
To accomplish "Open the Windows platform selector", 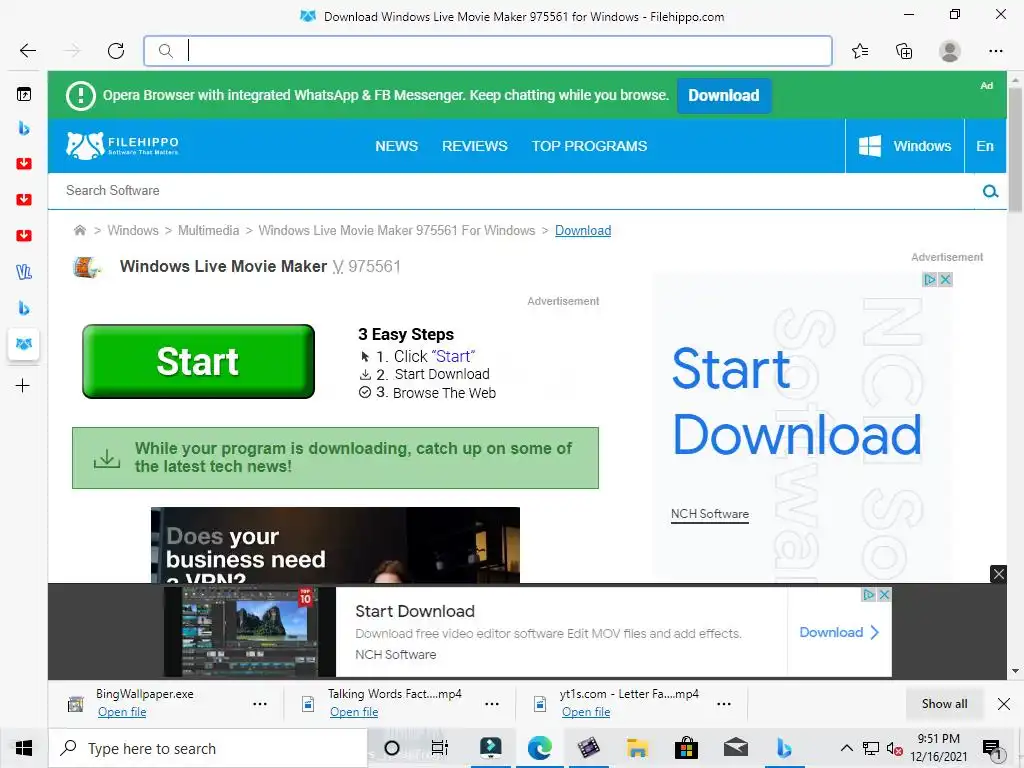I will coord(904,146).
